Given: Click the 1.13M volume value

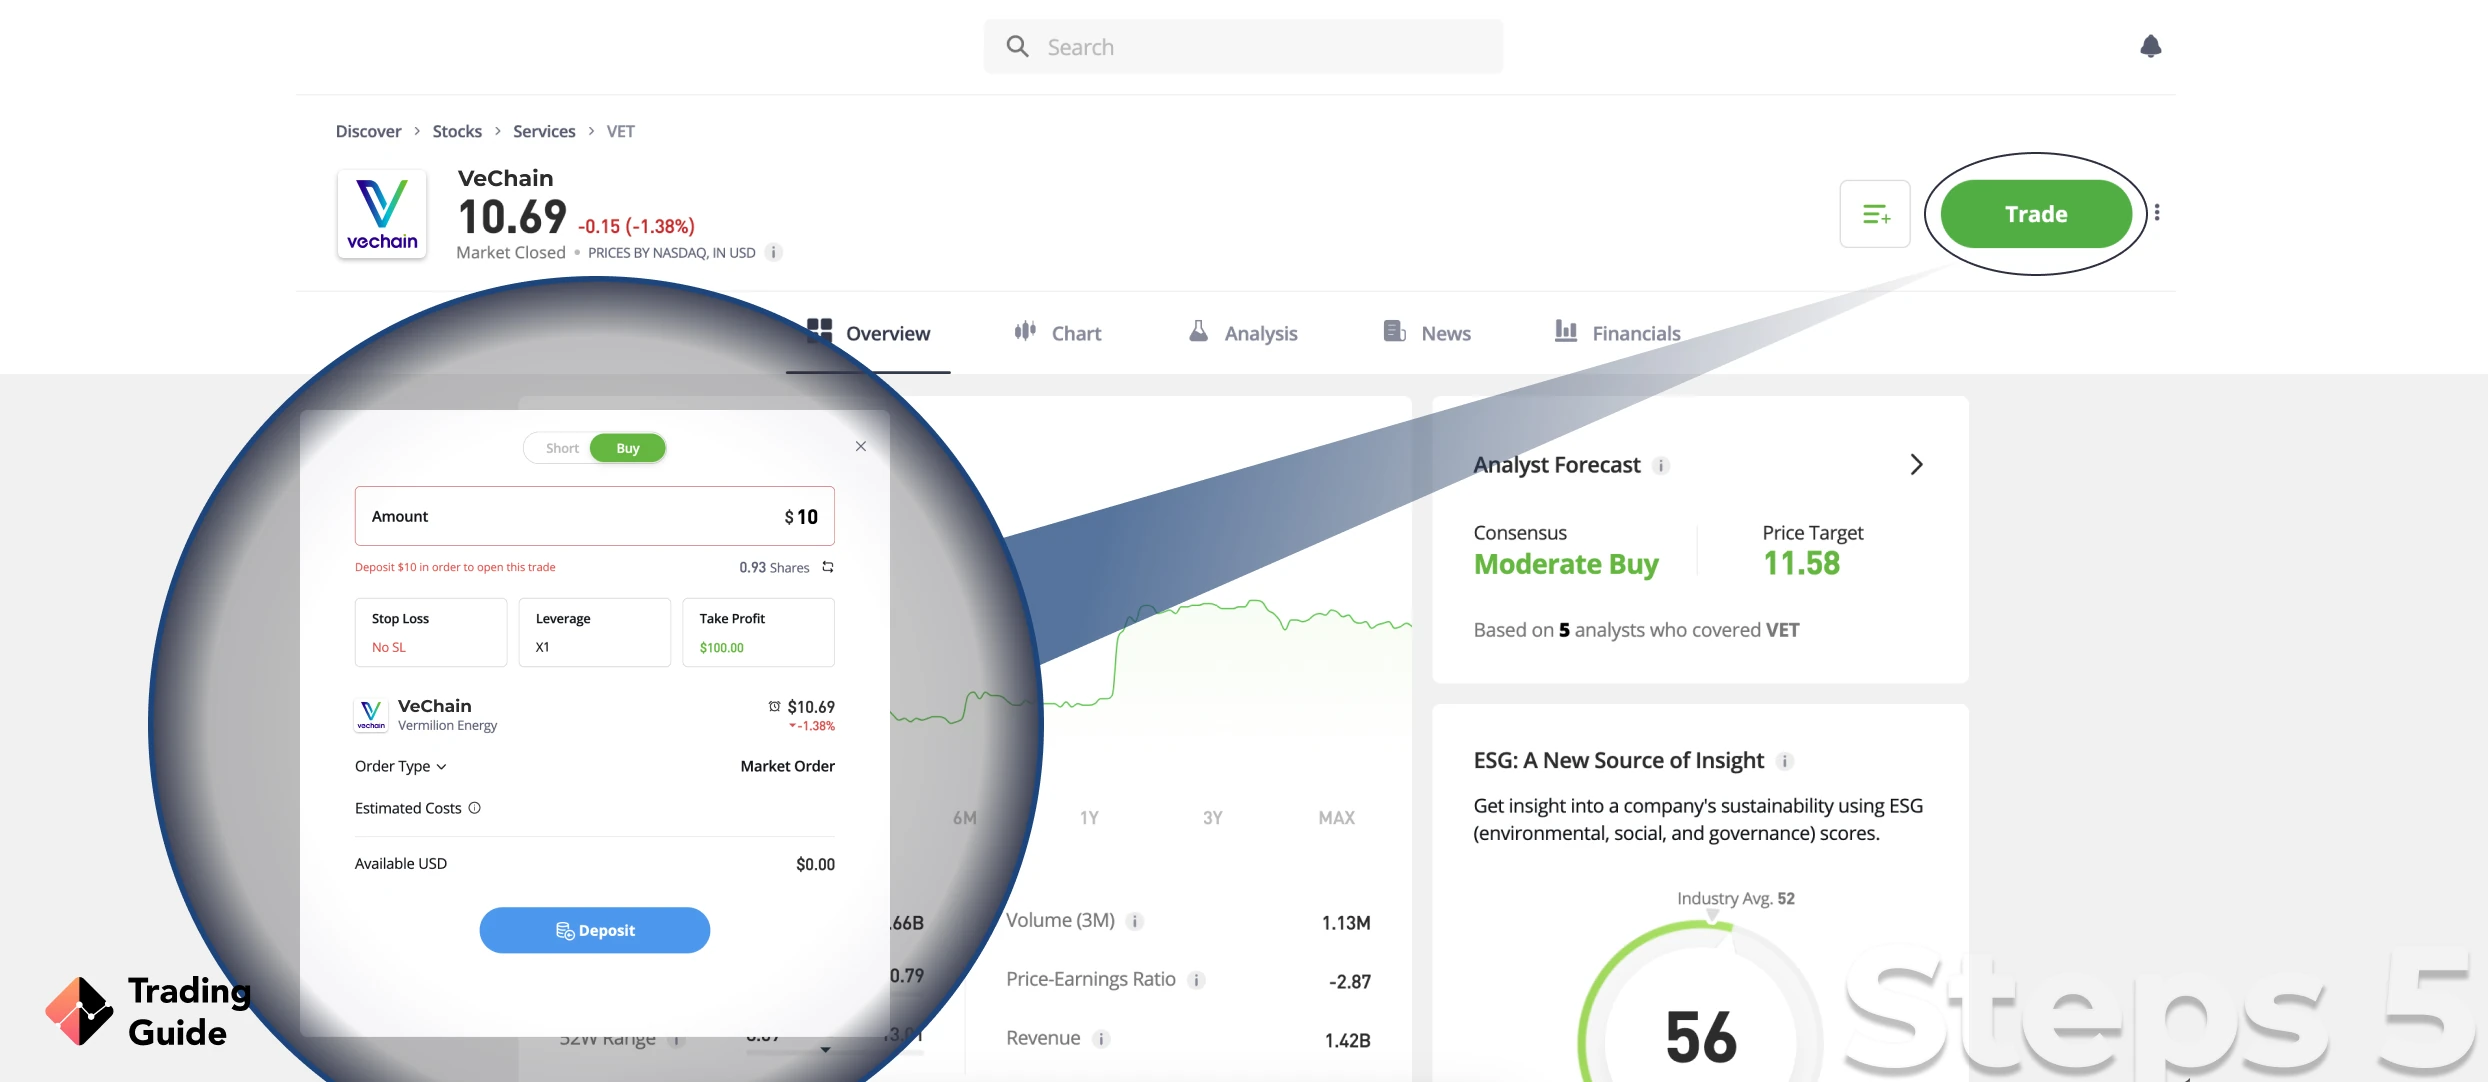Looking at the screenshot, I should pos(1346,923).
